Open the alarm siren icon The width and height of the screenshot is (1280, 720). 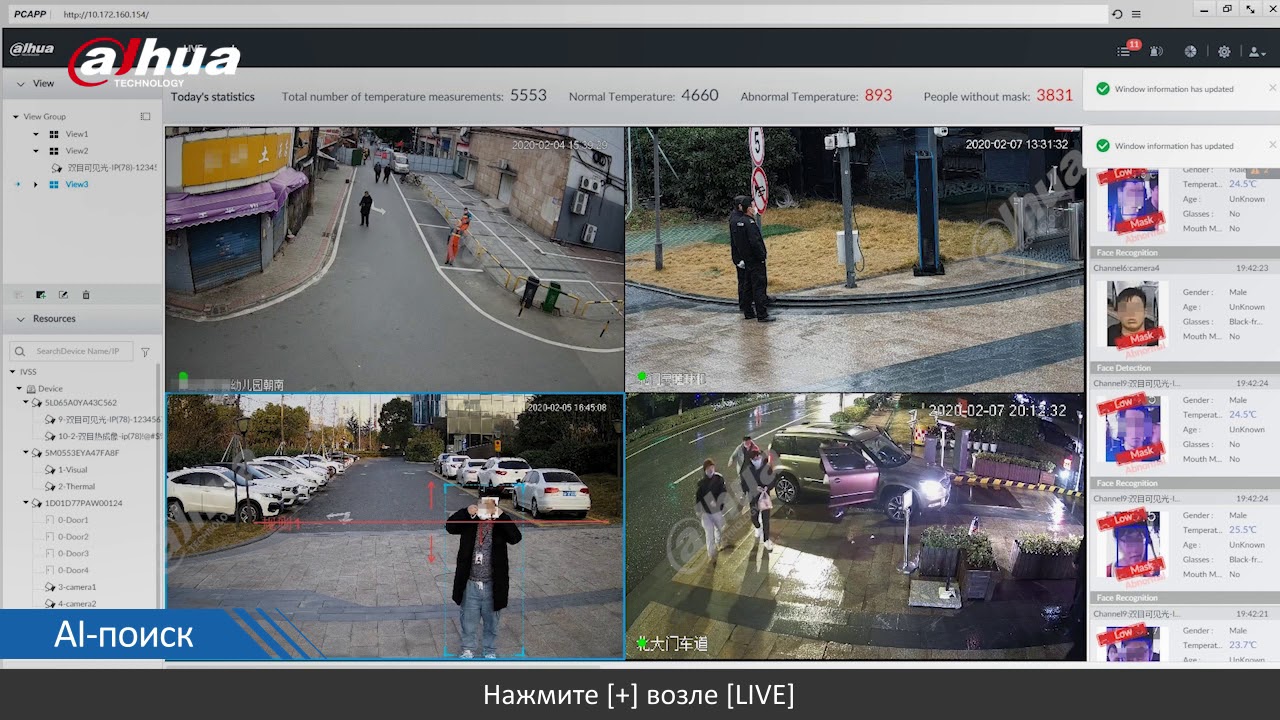(x=1156, y=51)
